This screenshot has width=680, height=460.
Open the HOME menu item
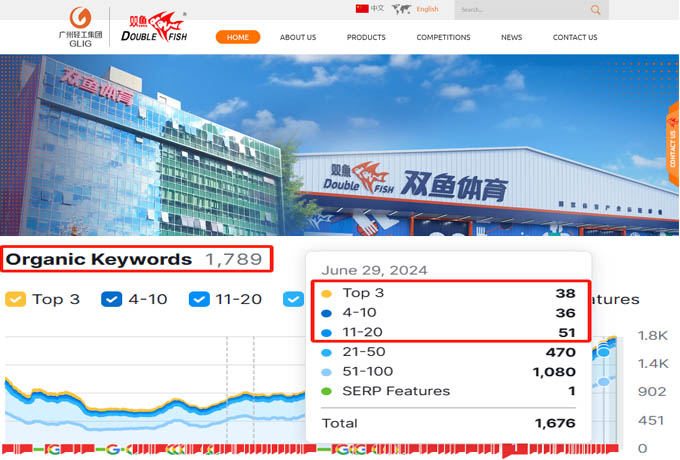238,37
